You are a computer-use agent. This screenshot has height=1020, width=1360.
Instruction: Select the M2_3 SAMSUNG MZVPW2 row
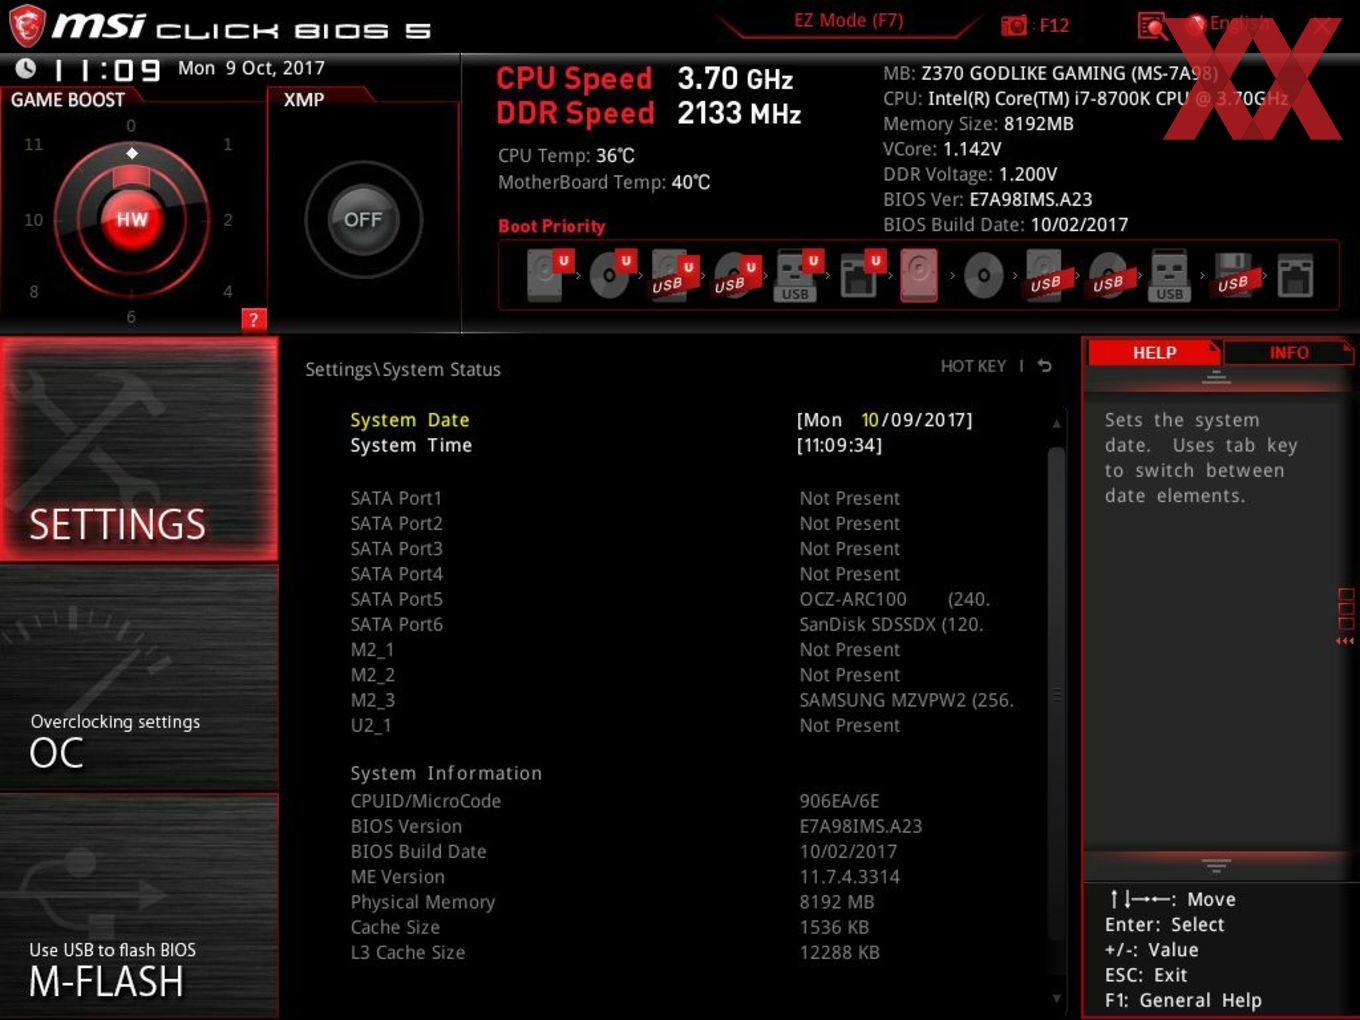(680, 700)
